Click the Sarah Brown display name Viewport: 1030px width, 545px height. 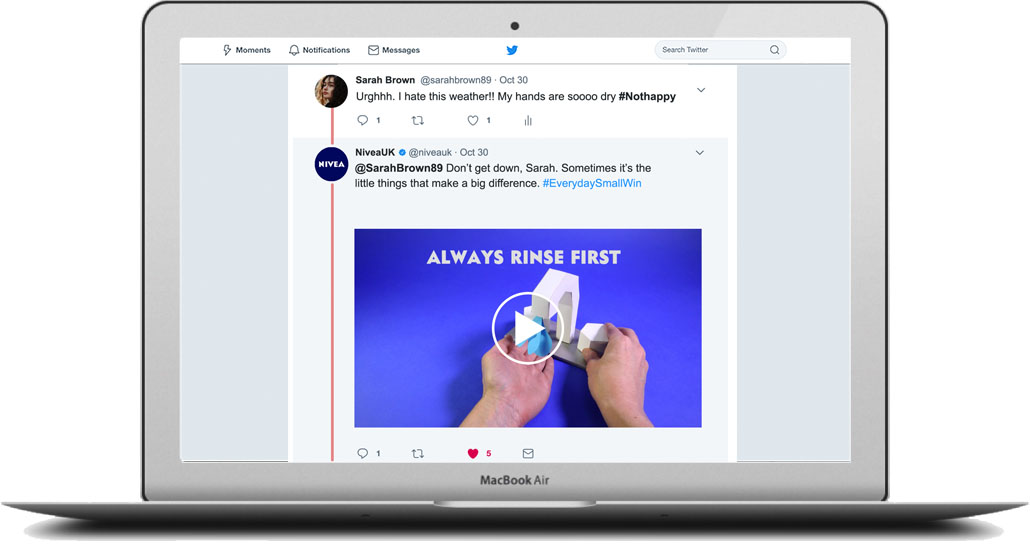(x=385, y=80)
